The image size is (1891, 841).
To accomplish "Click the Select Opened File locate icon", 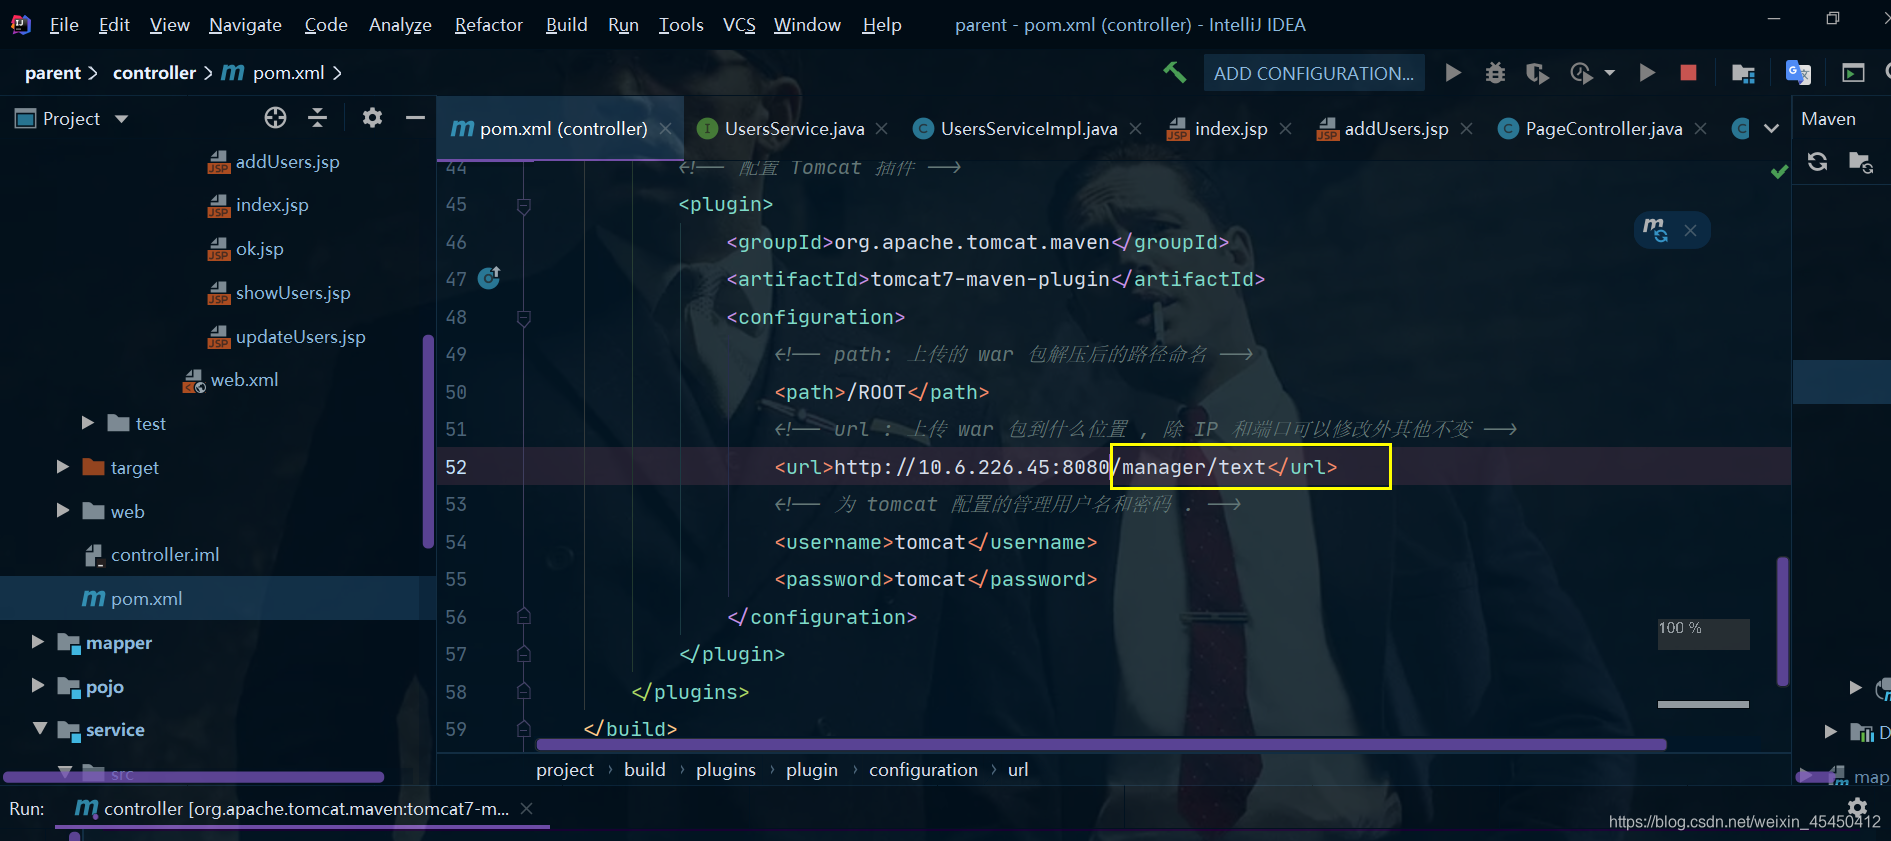I will [x=275, y=118].
